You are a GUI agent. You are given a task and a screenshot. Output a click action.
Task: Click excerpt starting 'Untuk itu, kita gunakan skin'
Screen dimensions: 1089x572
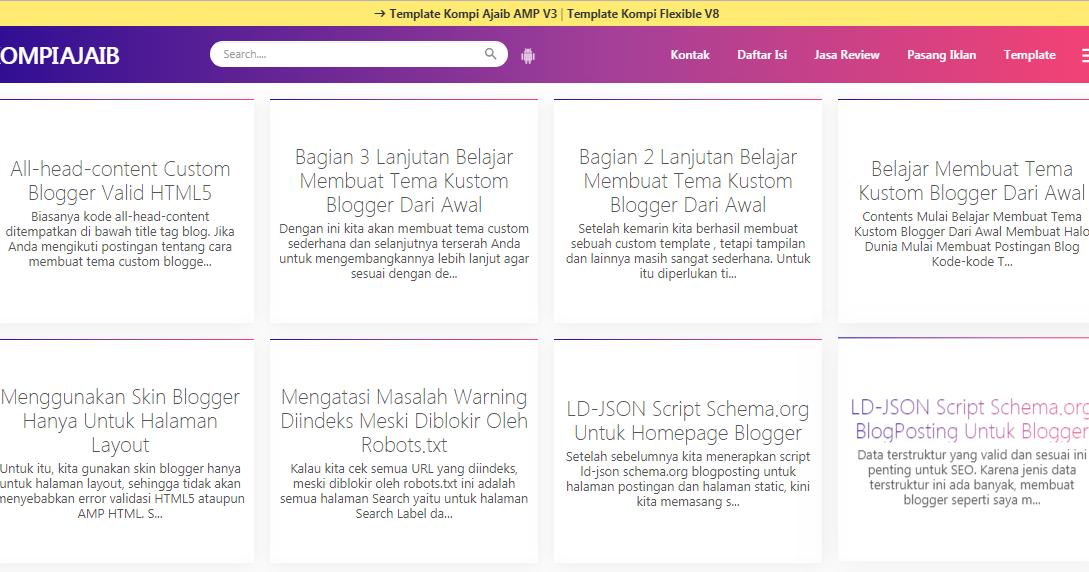120,491
